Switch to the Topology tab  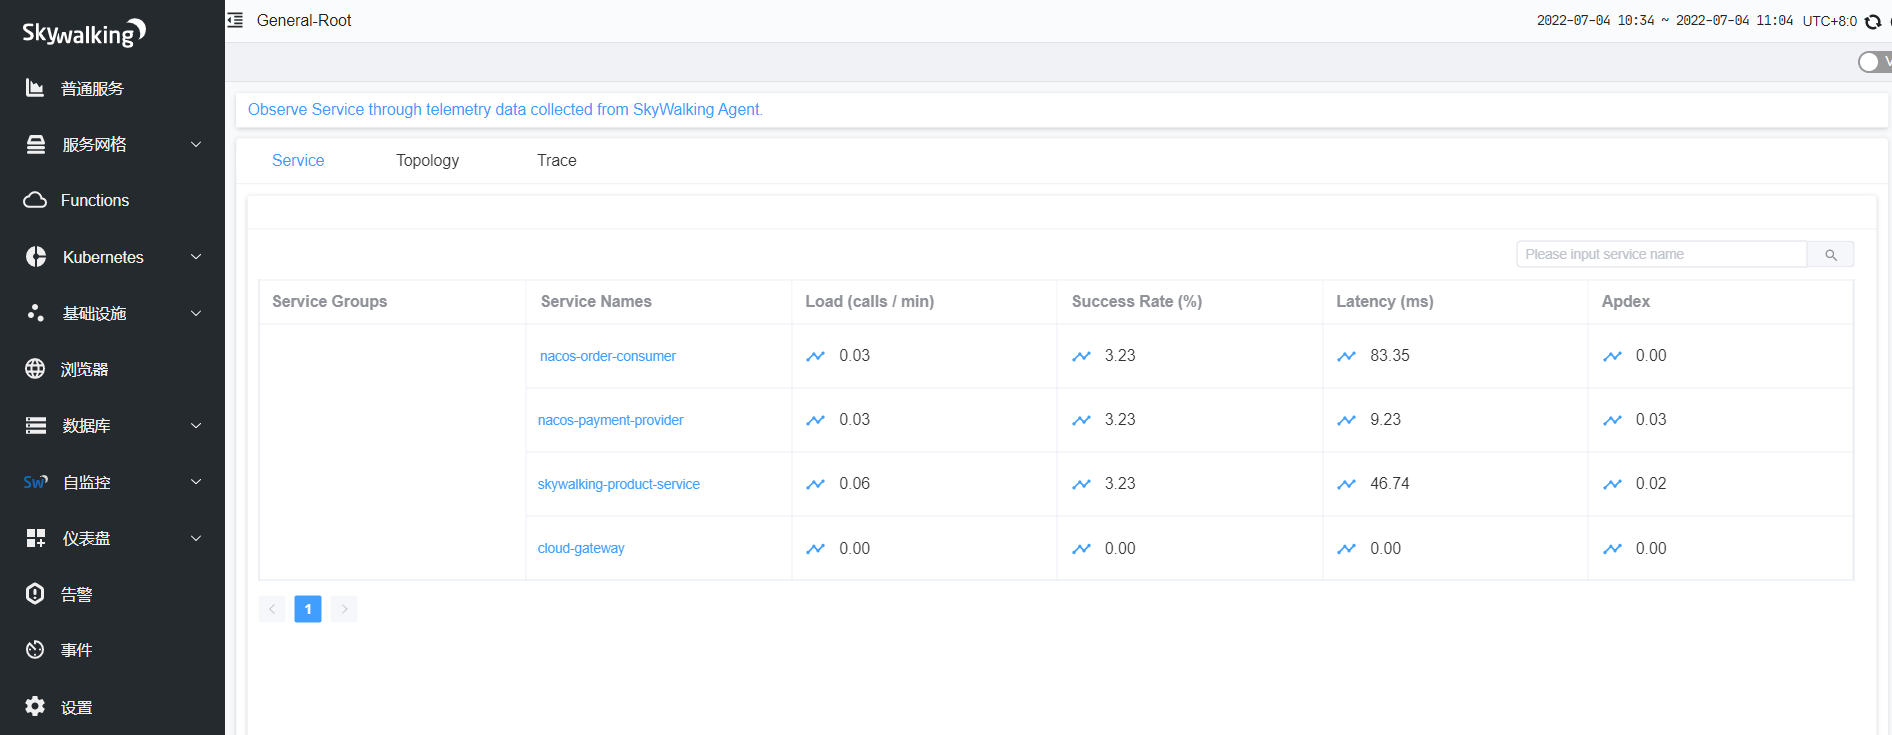click(x=427, y=160)
